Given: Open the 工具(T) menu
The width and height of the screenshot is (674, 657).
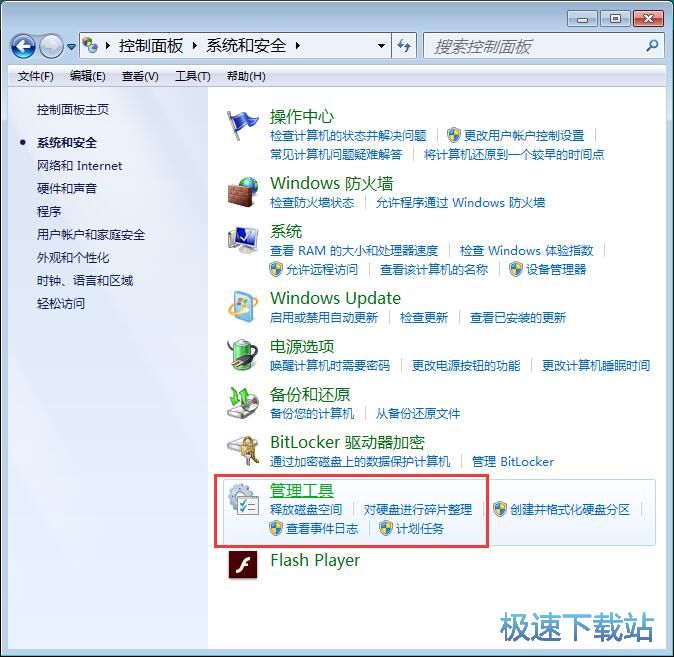Looking at the screenshot, I should point(193,76).
